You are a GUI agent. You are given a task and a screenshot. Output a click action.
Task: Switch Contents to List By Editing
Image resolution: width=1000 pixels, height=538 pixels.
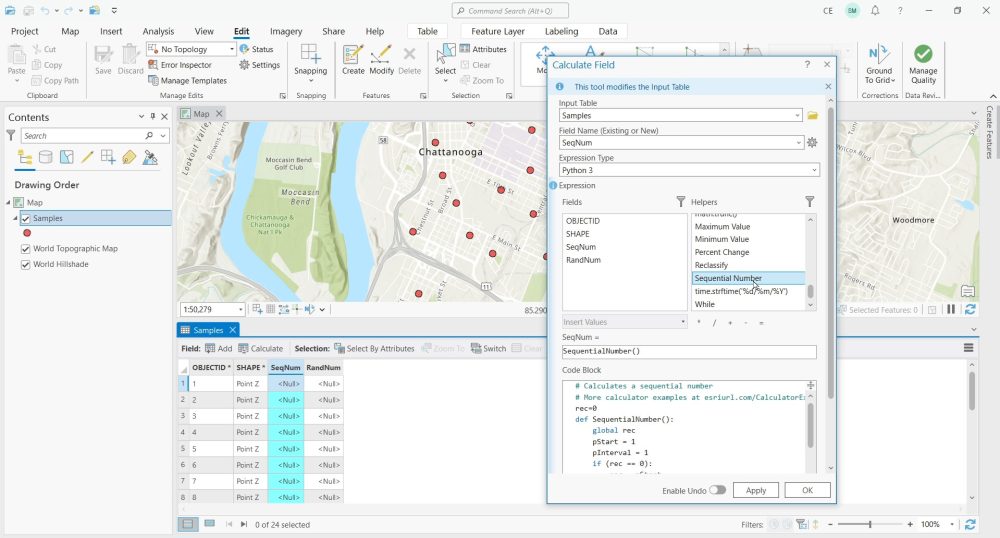click(x=87, y=157)
